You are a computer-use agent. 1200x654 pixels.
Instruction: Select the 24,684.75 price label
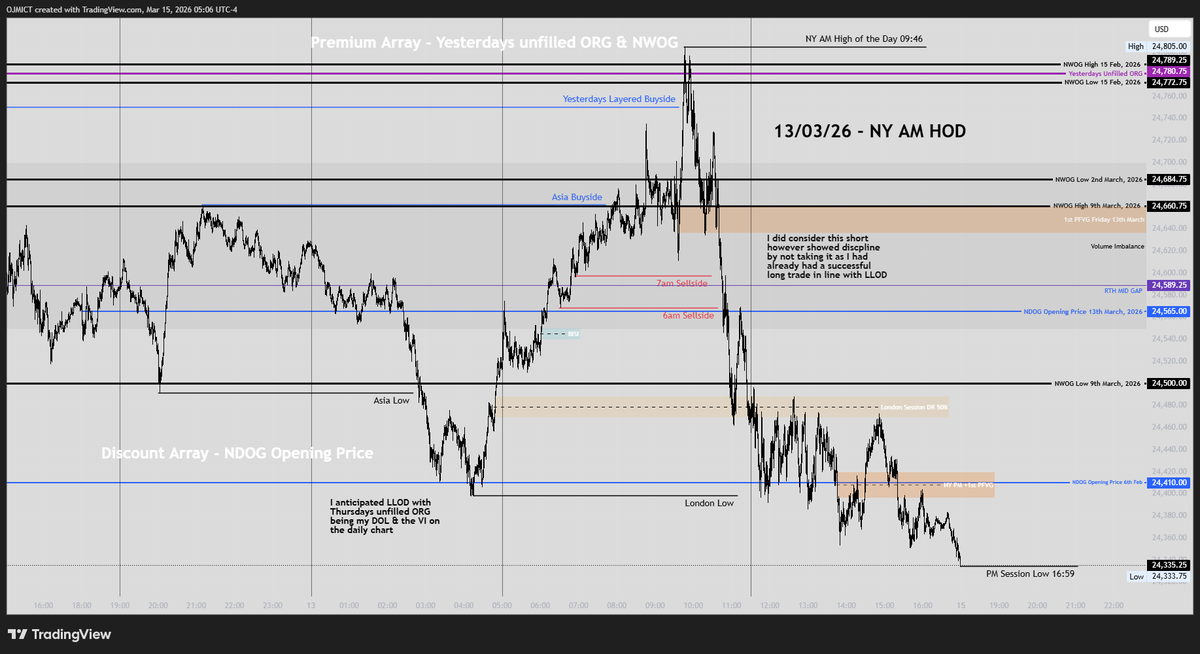click(x=1168, y=180)
